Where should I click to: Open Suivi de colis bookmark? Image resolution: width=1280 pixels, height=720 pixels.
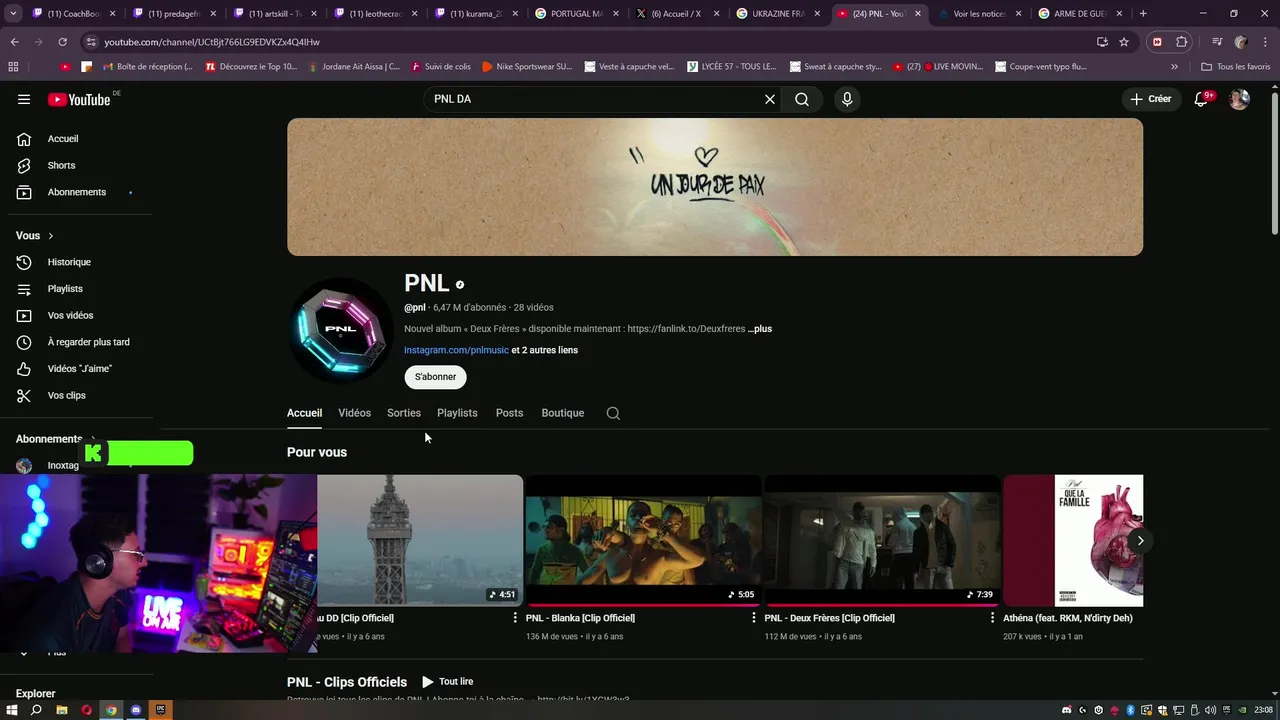click(x=440, y=67)
